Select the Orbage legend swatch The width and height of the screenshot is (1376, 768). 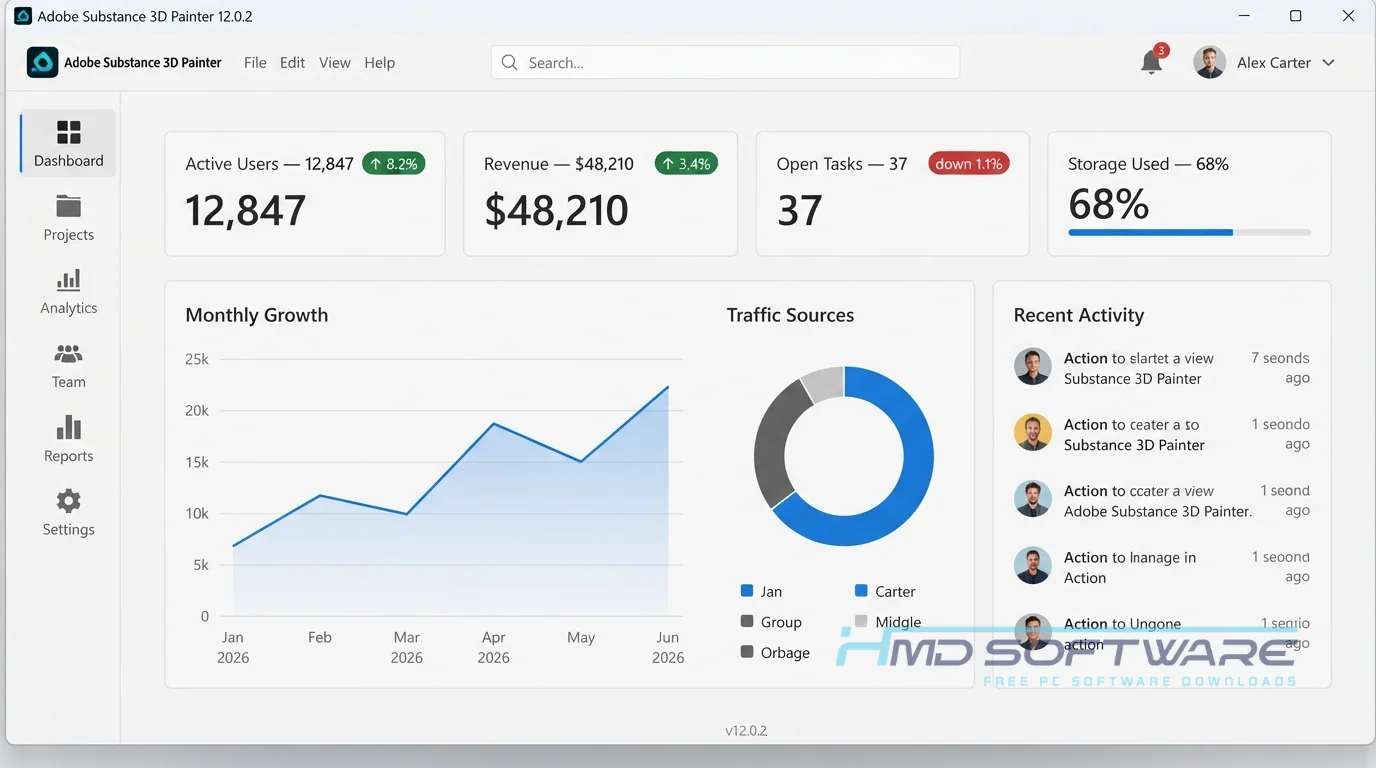[746, 652]
